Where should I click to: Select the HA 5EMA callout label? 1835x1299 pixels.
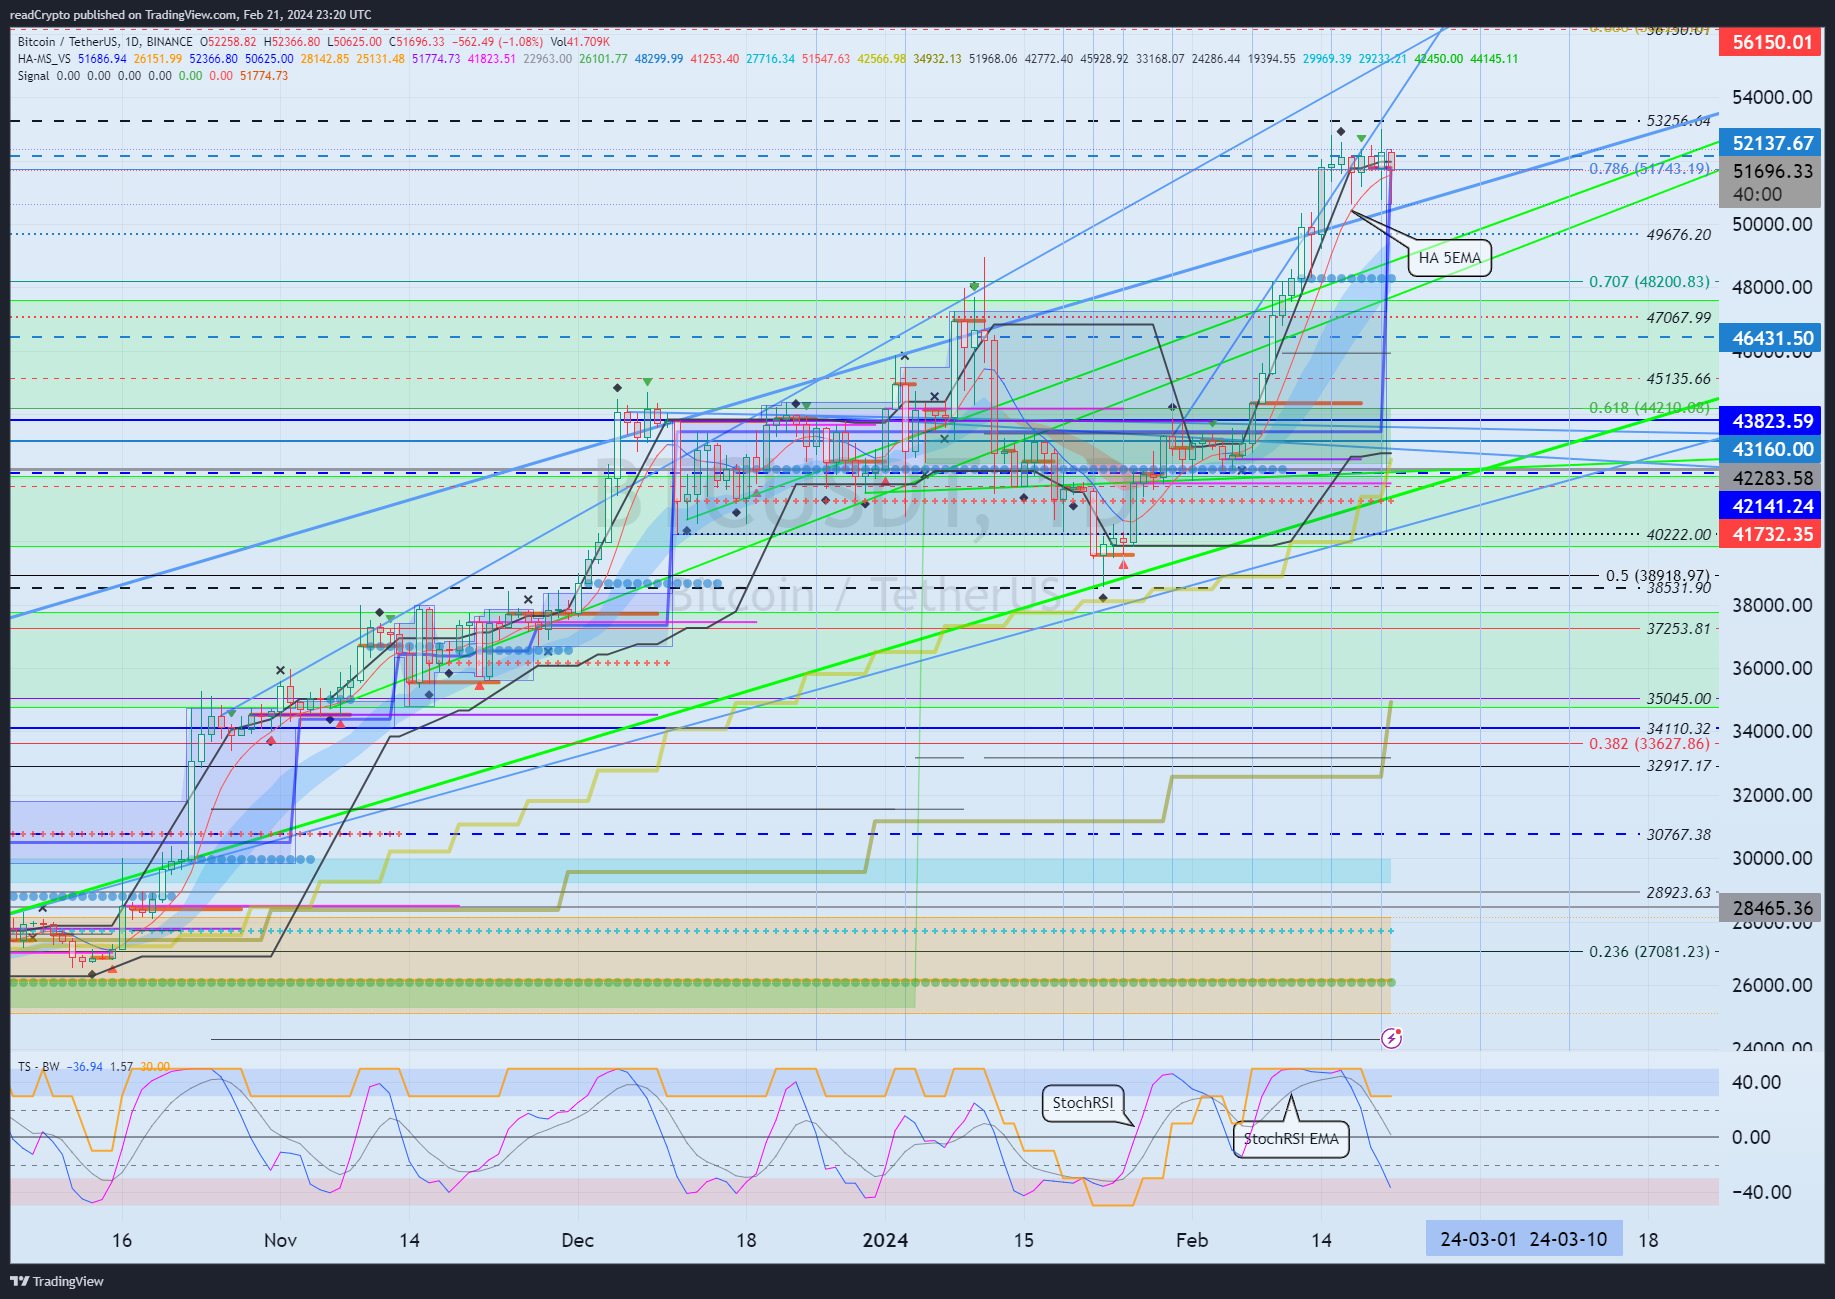1449,258
